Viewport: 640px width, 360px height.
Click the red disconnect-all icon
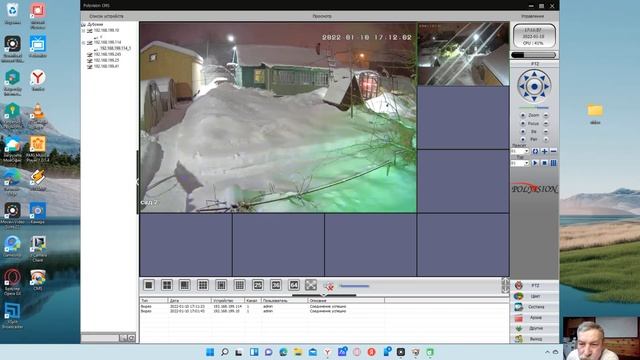[x=329, y=286]
